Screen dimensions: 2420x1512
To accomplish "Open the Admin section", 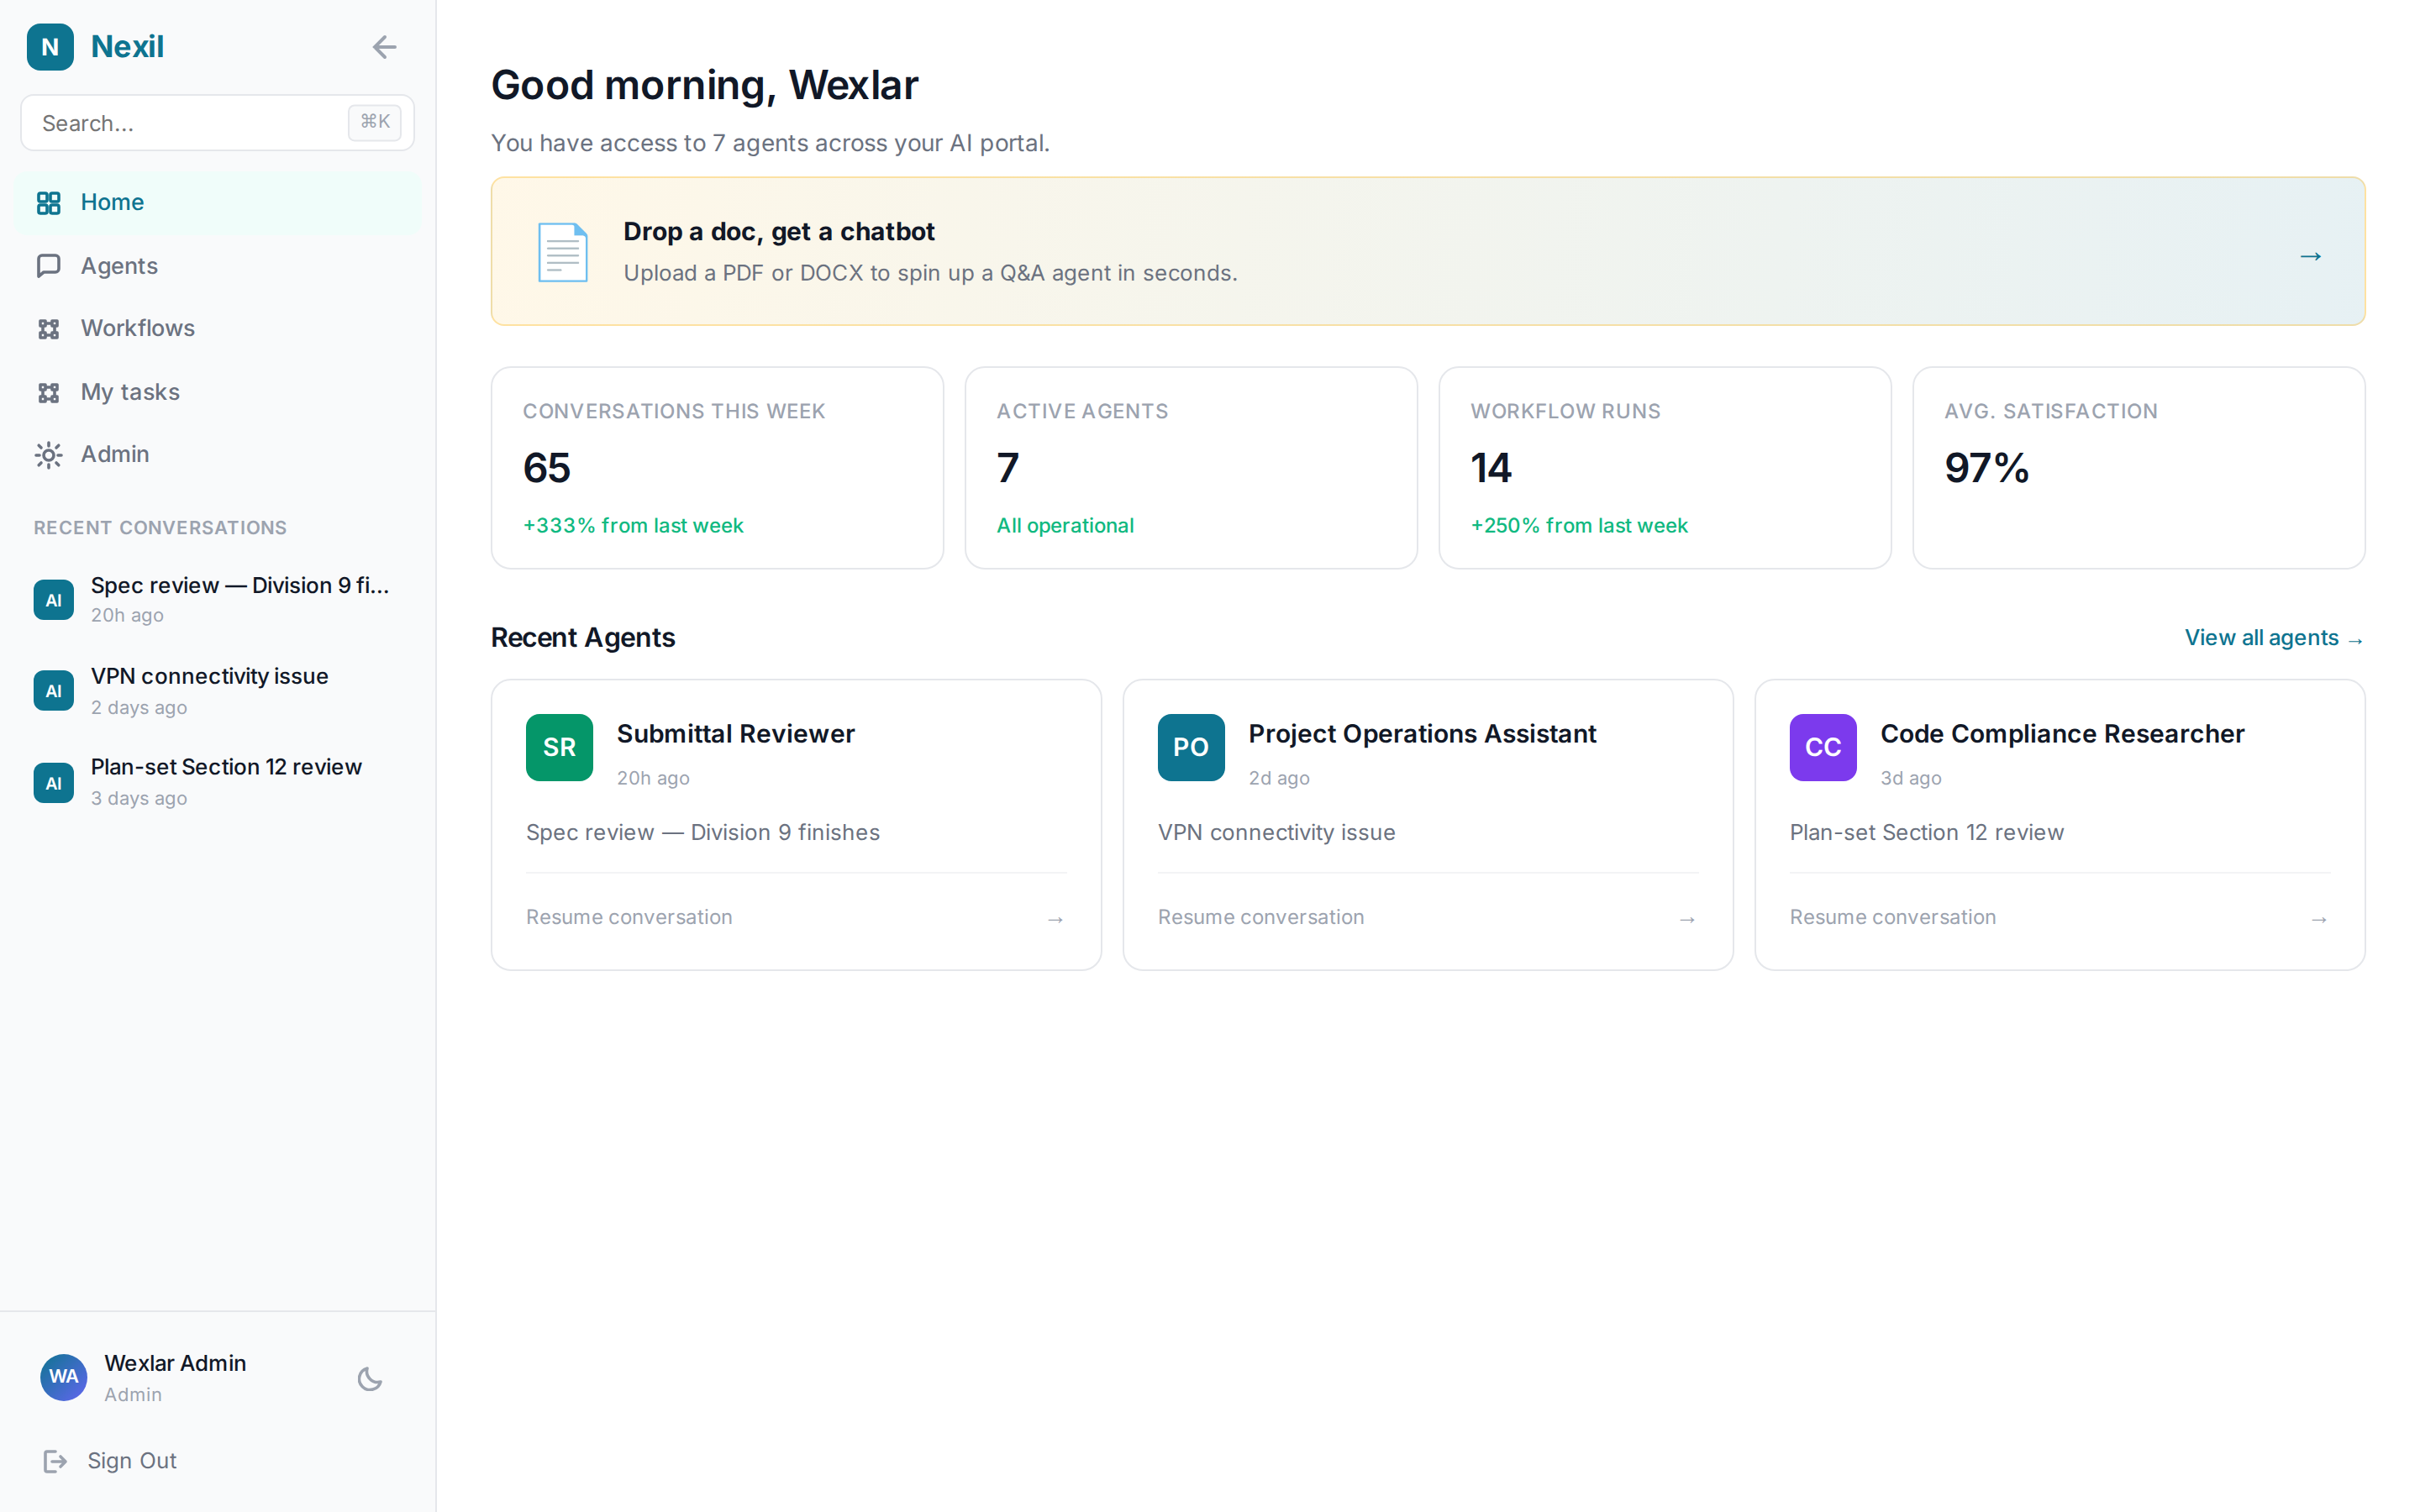I will pyautogui.click(x=217, y=454).
